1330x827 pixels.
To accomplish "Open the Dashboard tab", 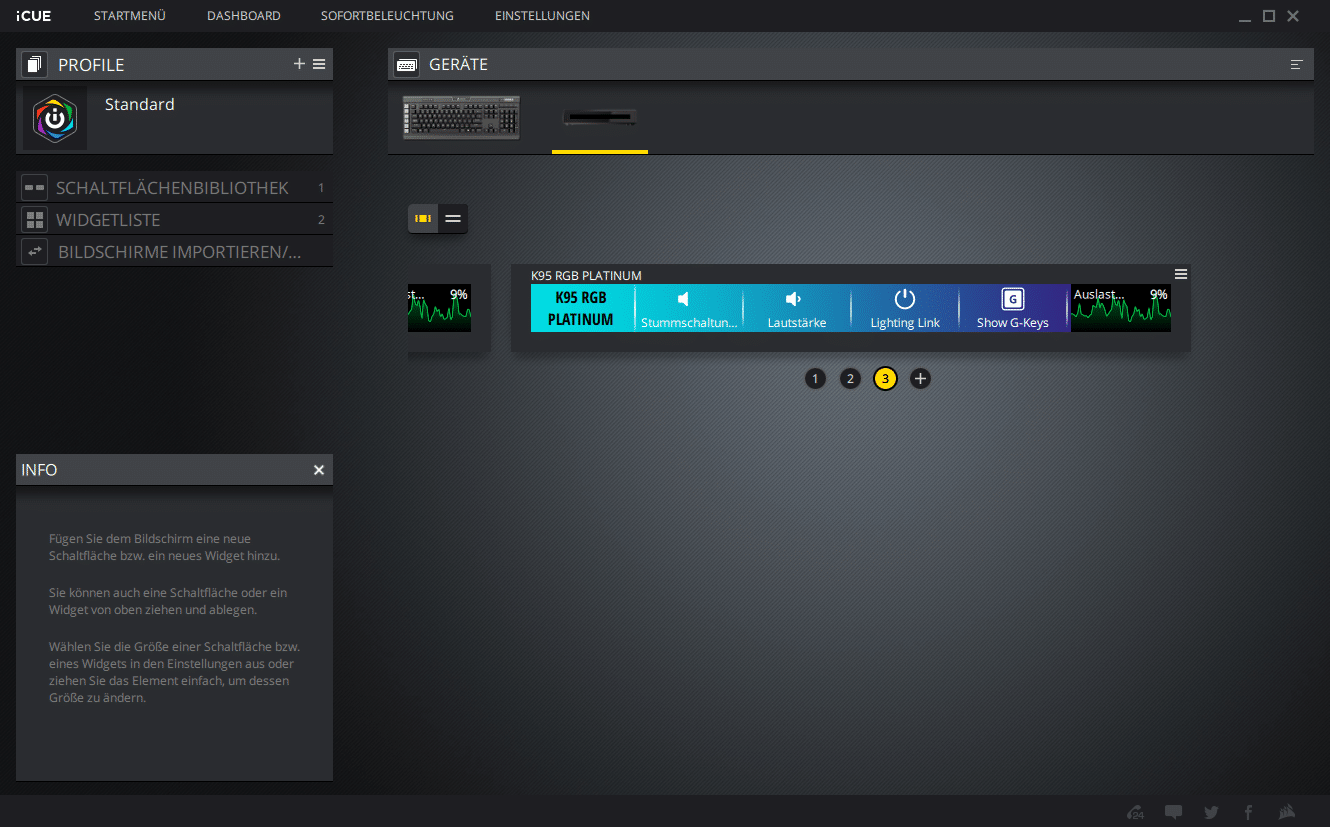I will point(243,16).
